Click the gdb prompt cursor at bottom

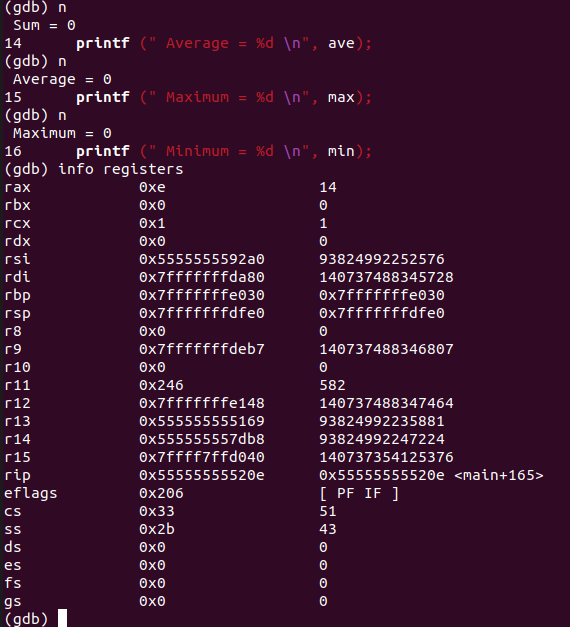[62, 618]
